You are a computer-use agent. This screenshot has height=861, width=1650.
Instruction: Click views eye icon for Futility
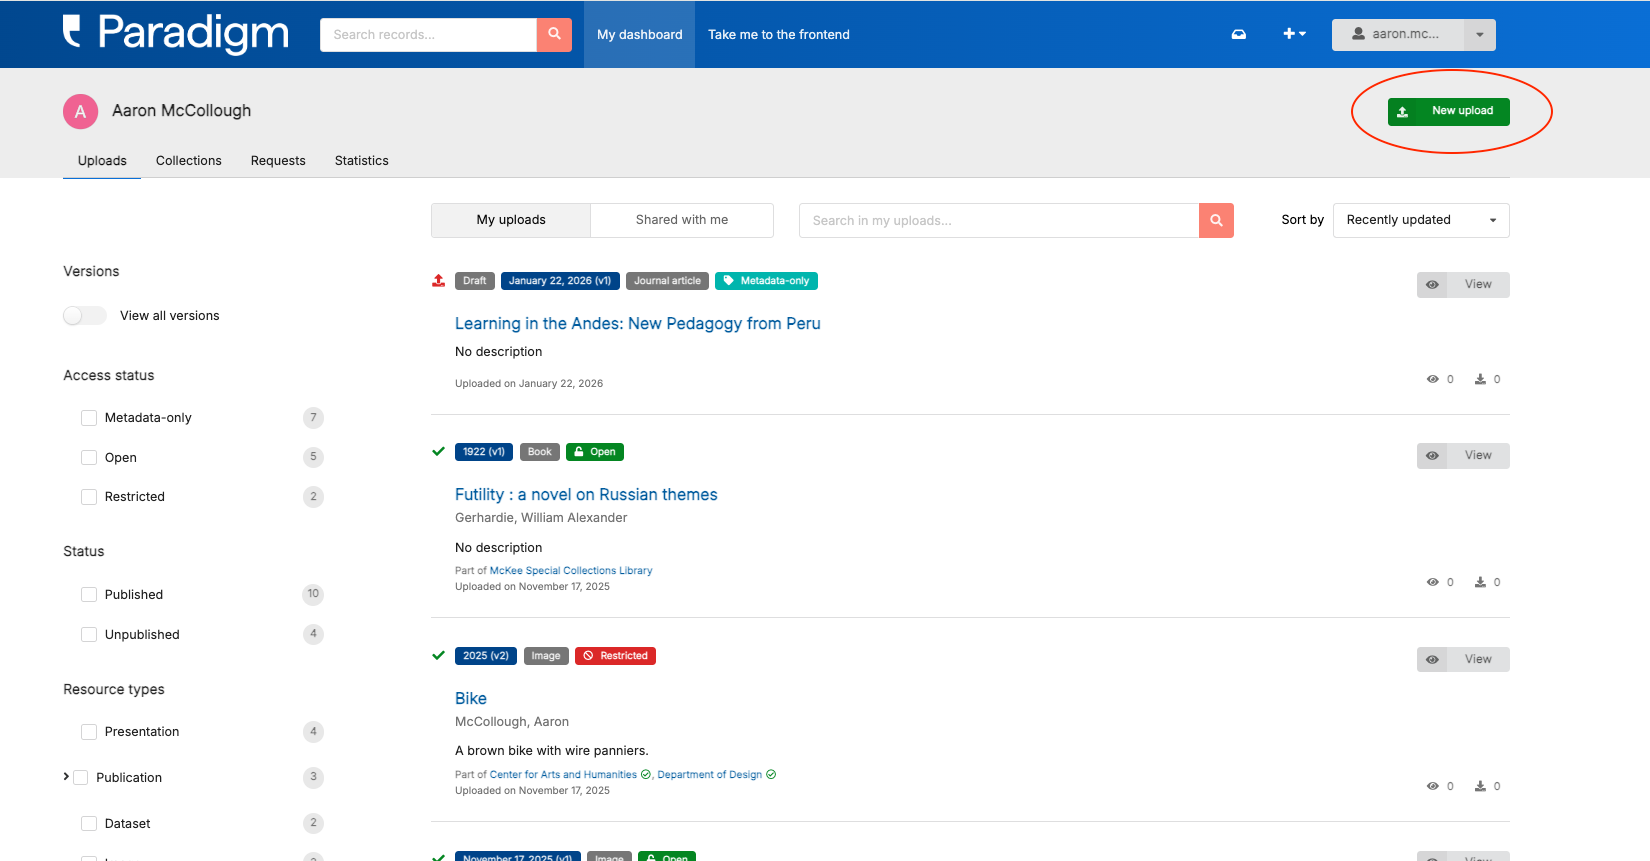click(x=1432, y=582)
